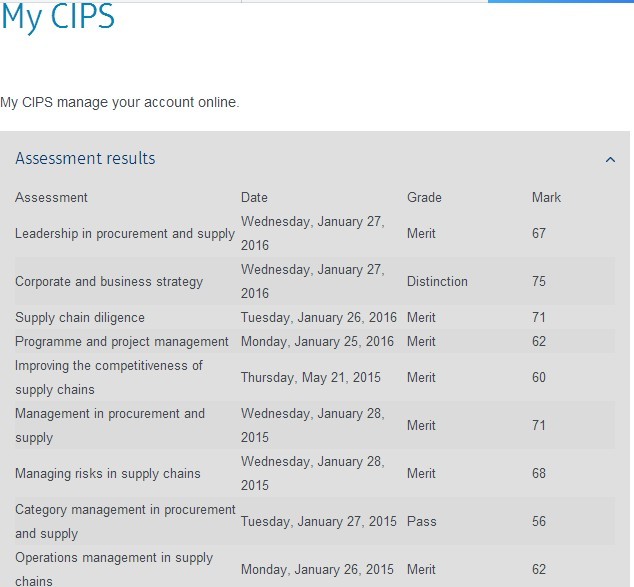Click the Distinction grade cell
Screen dimensions: 634x587
coord(437,281)
